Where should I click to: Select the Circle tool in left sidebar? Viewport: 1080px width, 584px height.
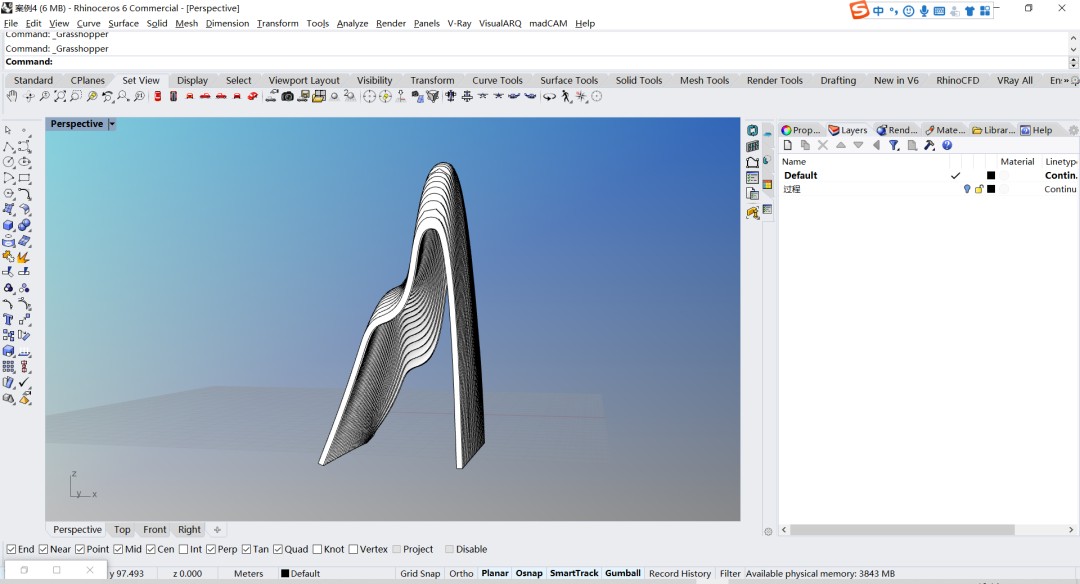coord(8,162)
